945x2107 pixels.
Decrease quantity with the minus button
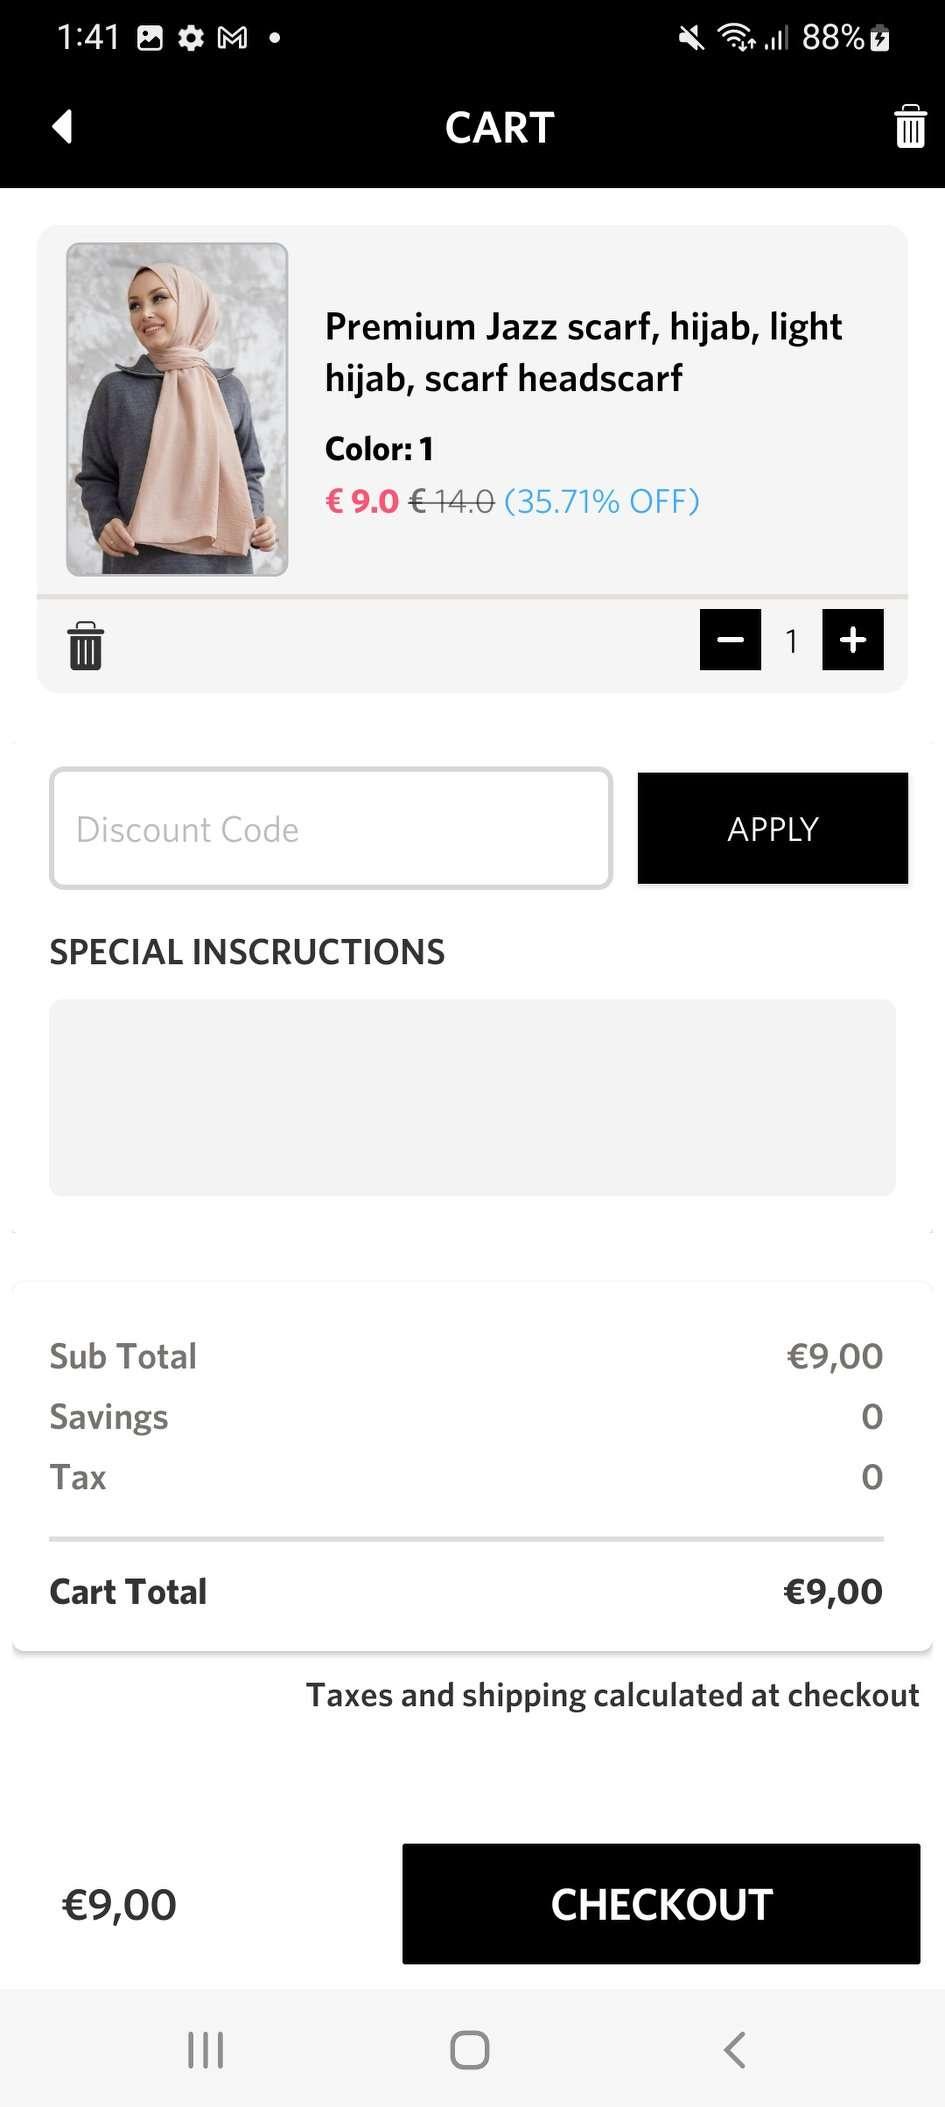pos(730,639)
